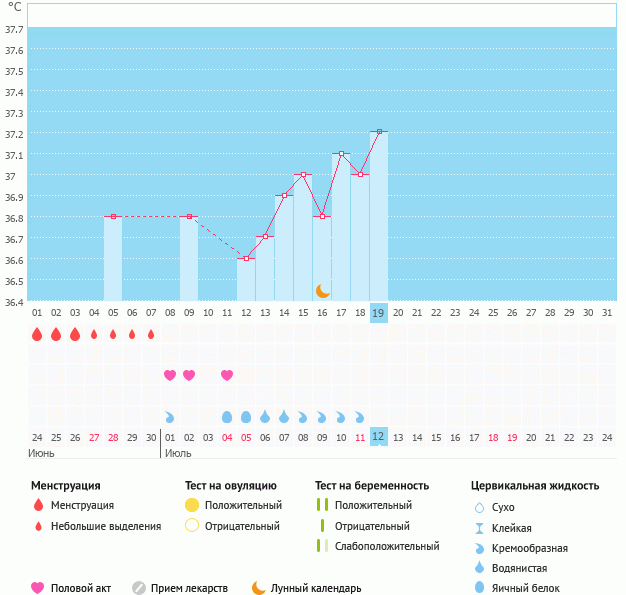The height and width of the screenshot is (595, 626).
Task: Click the 'Слабоположительный' legend label
Action: [387, 546]
